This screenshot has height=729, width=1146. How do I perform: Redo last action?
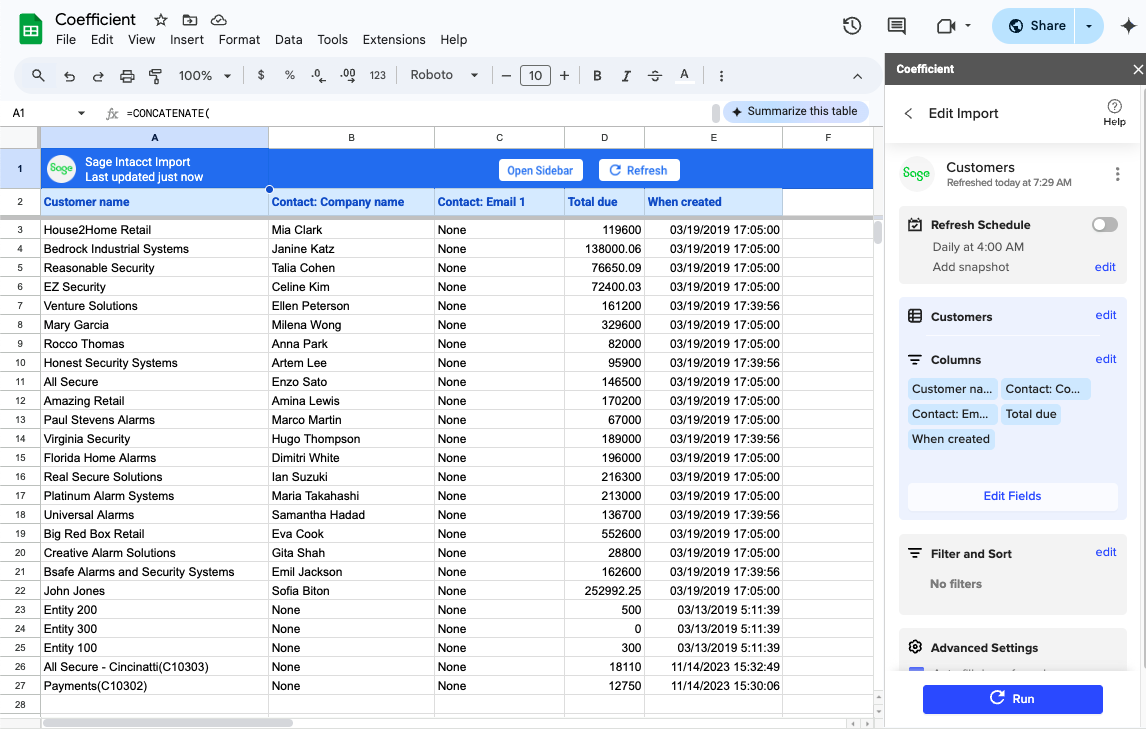point(98,75)
